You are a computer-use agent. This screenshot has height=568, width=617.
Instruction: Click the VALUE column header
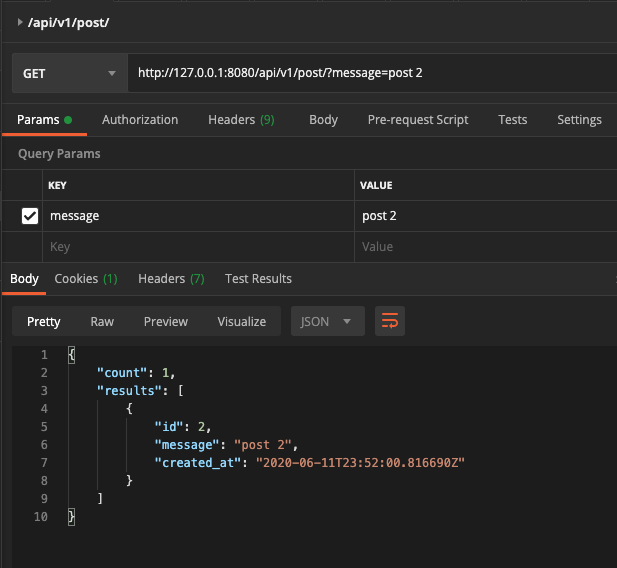coord(376,185)
